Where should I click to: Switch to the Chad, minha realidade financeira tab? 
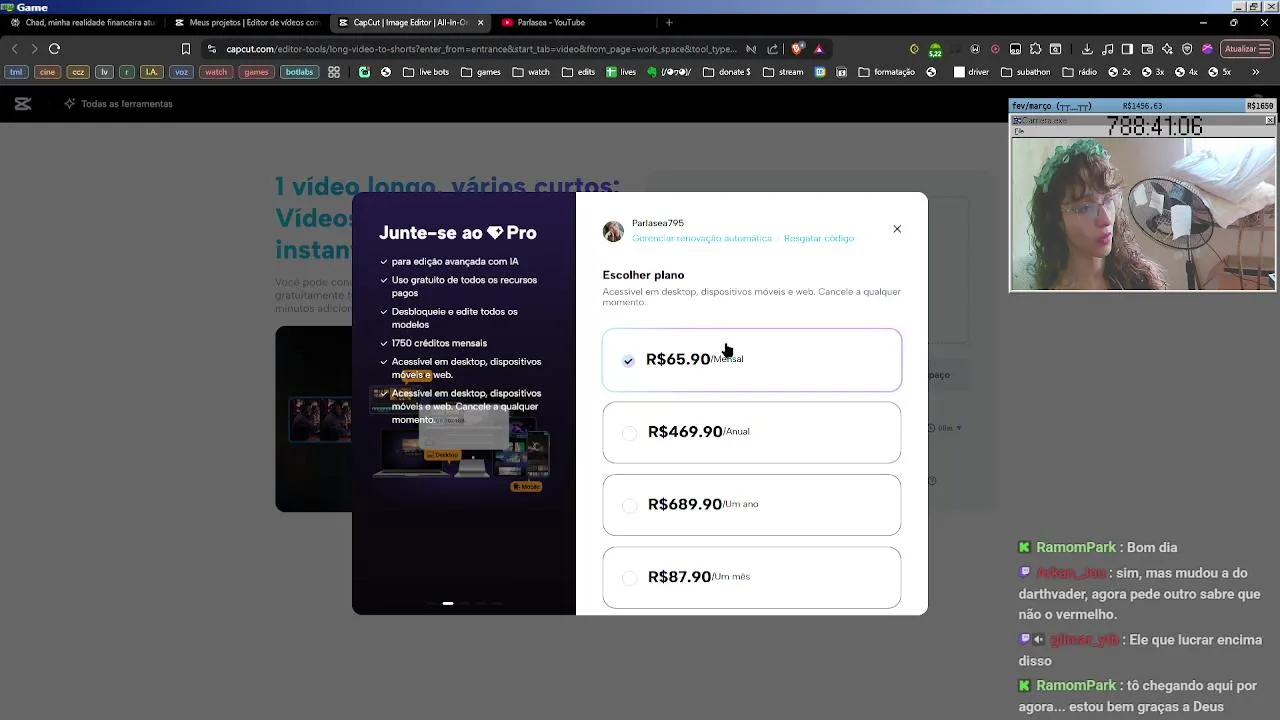pos(83,22)
